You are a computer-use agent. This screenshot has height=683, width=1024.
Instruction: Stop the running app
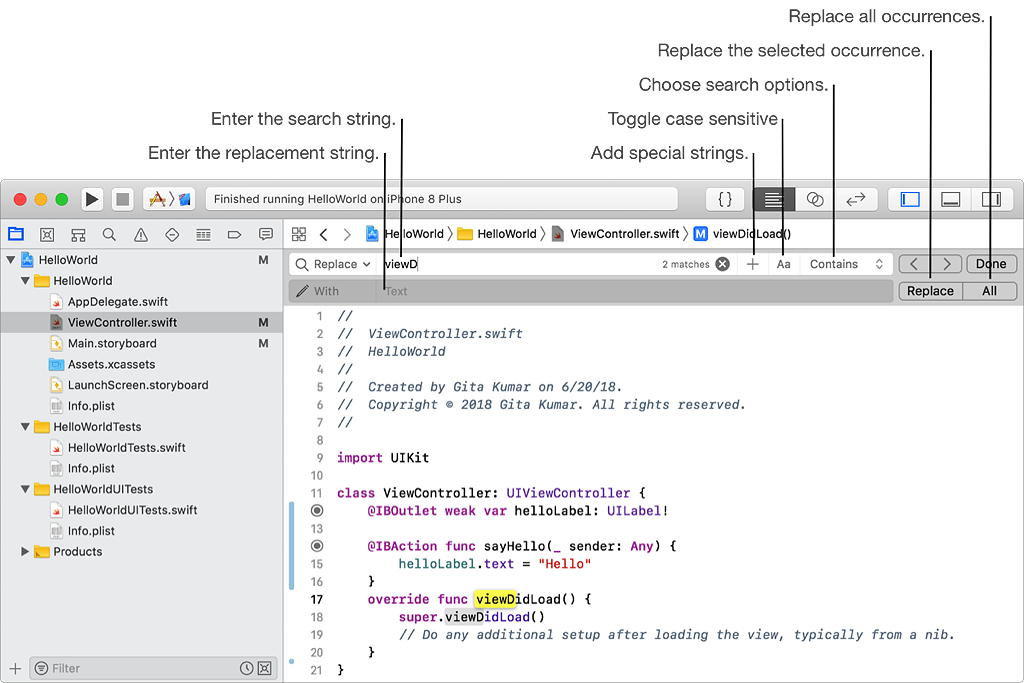pos(122,199)
